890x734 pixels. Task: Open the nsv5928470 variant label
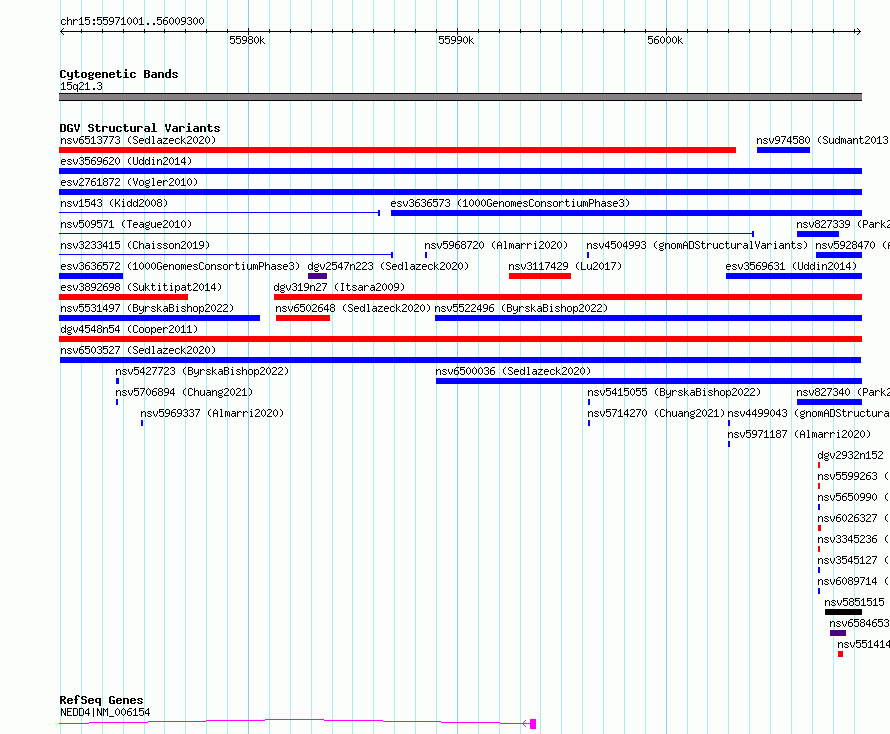tap(853, 245)
